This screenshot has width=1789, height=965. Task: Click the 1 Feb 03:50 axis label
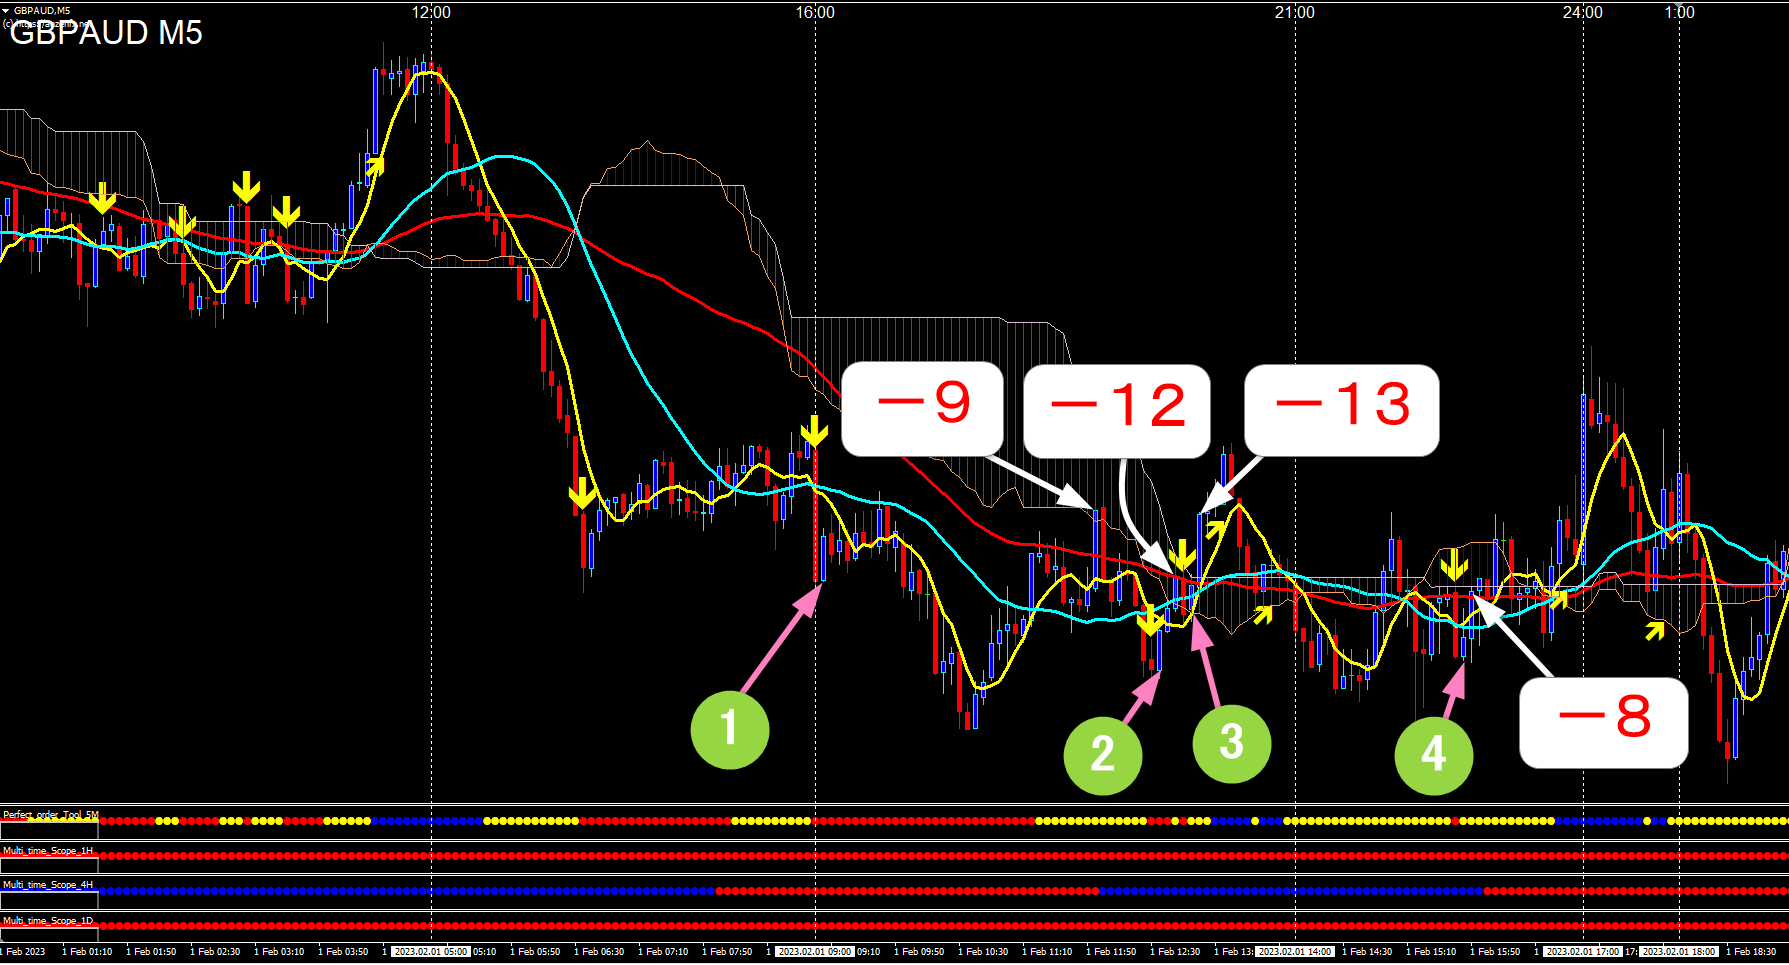(343, 952)
